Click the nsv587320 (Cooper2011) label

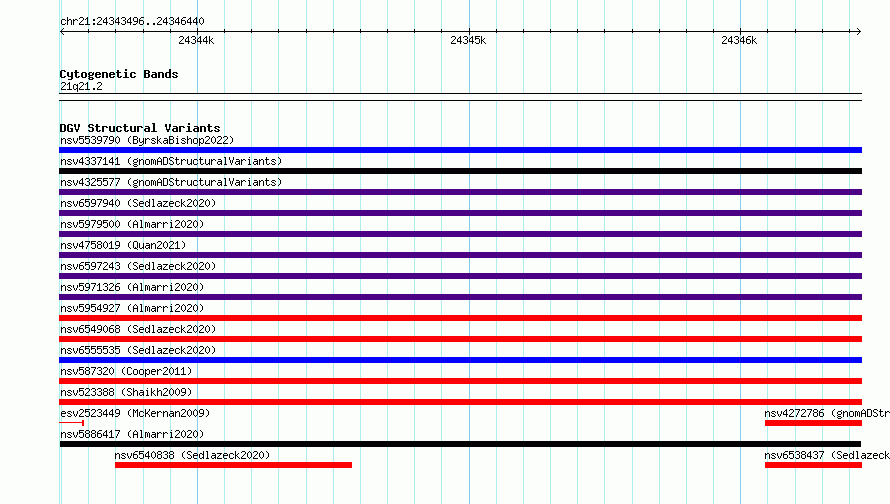[x=126, y=371]
